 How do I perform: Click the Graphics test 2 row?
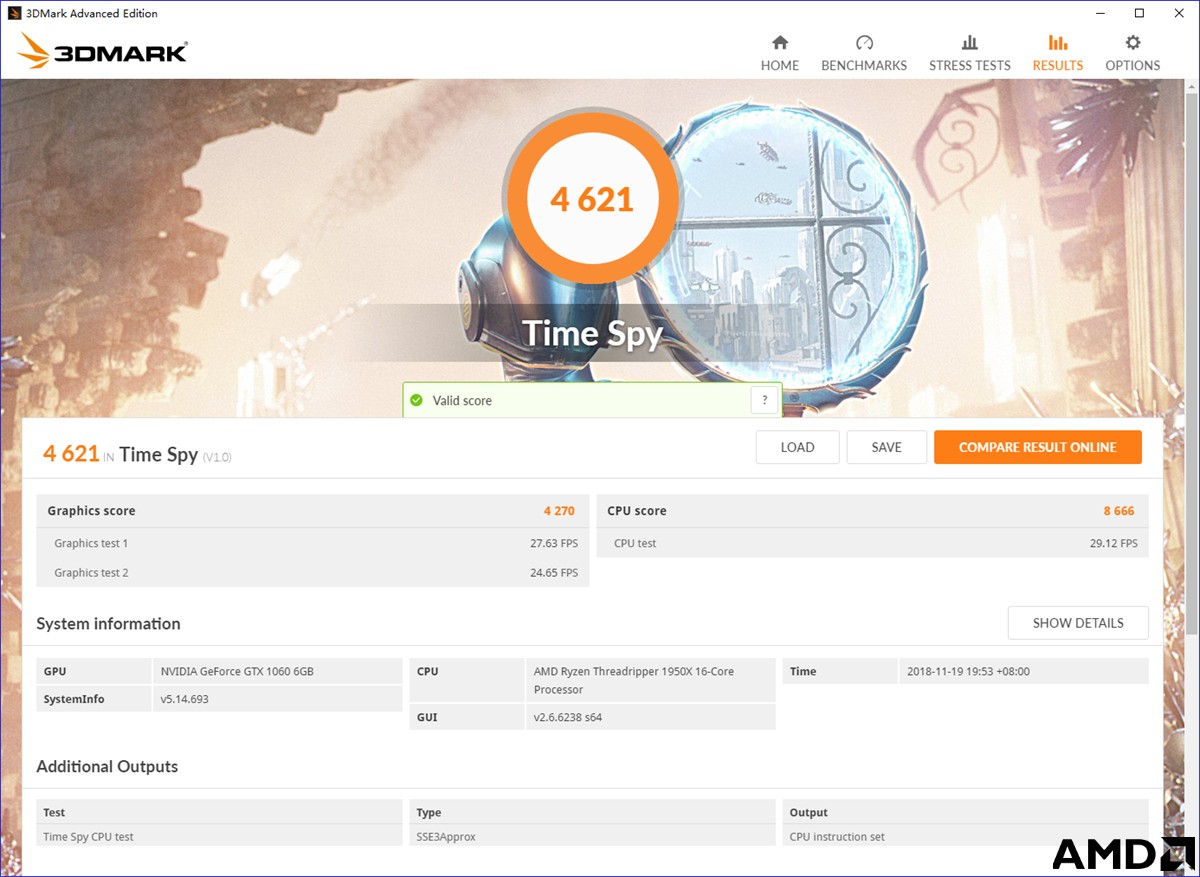[313, 572]
